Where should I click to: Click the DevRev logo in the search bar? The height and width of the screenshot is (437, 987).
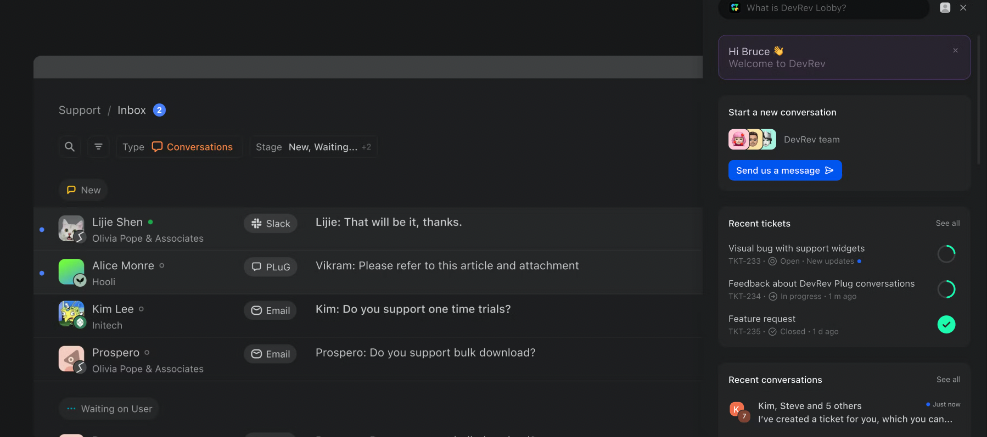tap(735, 8)
